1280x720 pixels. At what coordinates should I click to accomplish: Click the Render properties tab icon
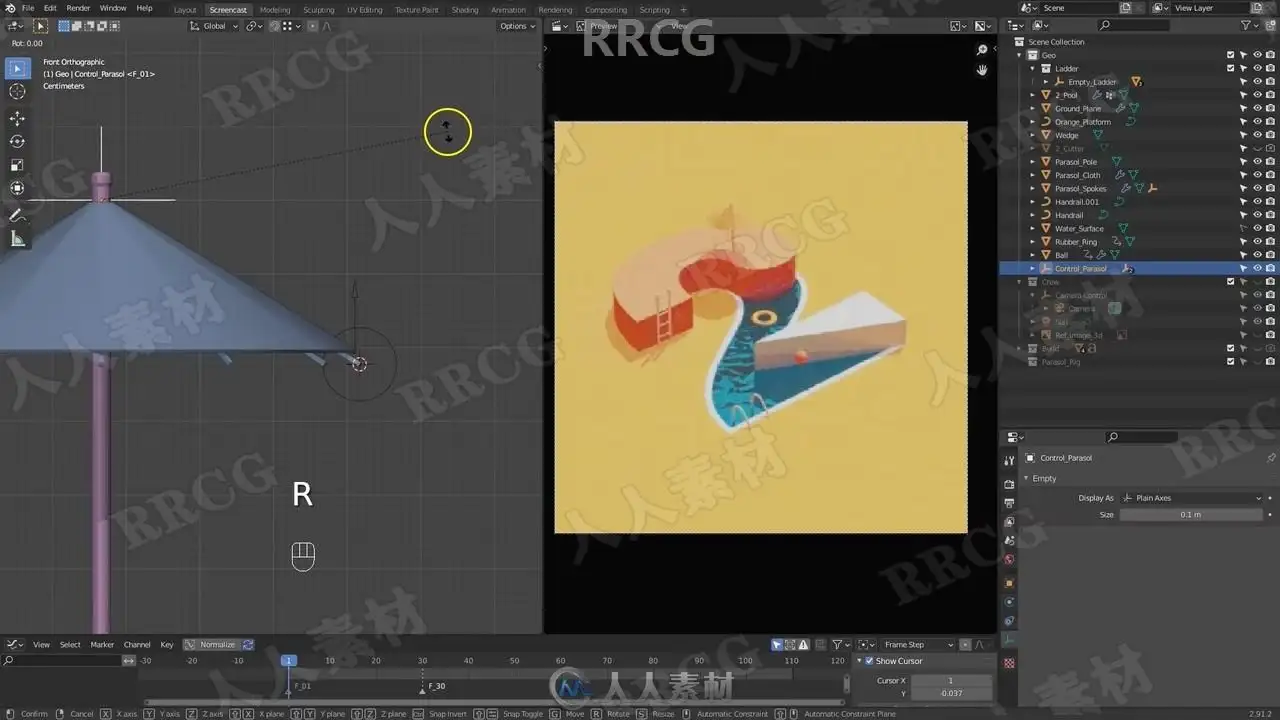[1009, 484]
